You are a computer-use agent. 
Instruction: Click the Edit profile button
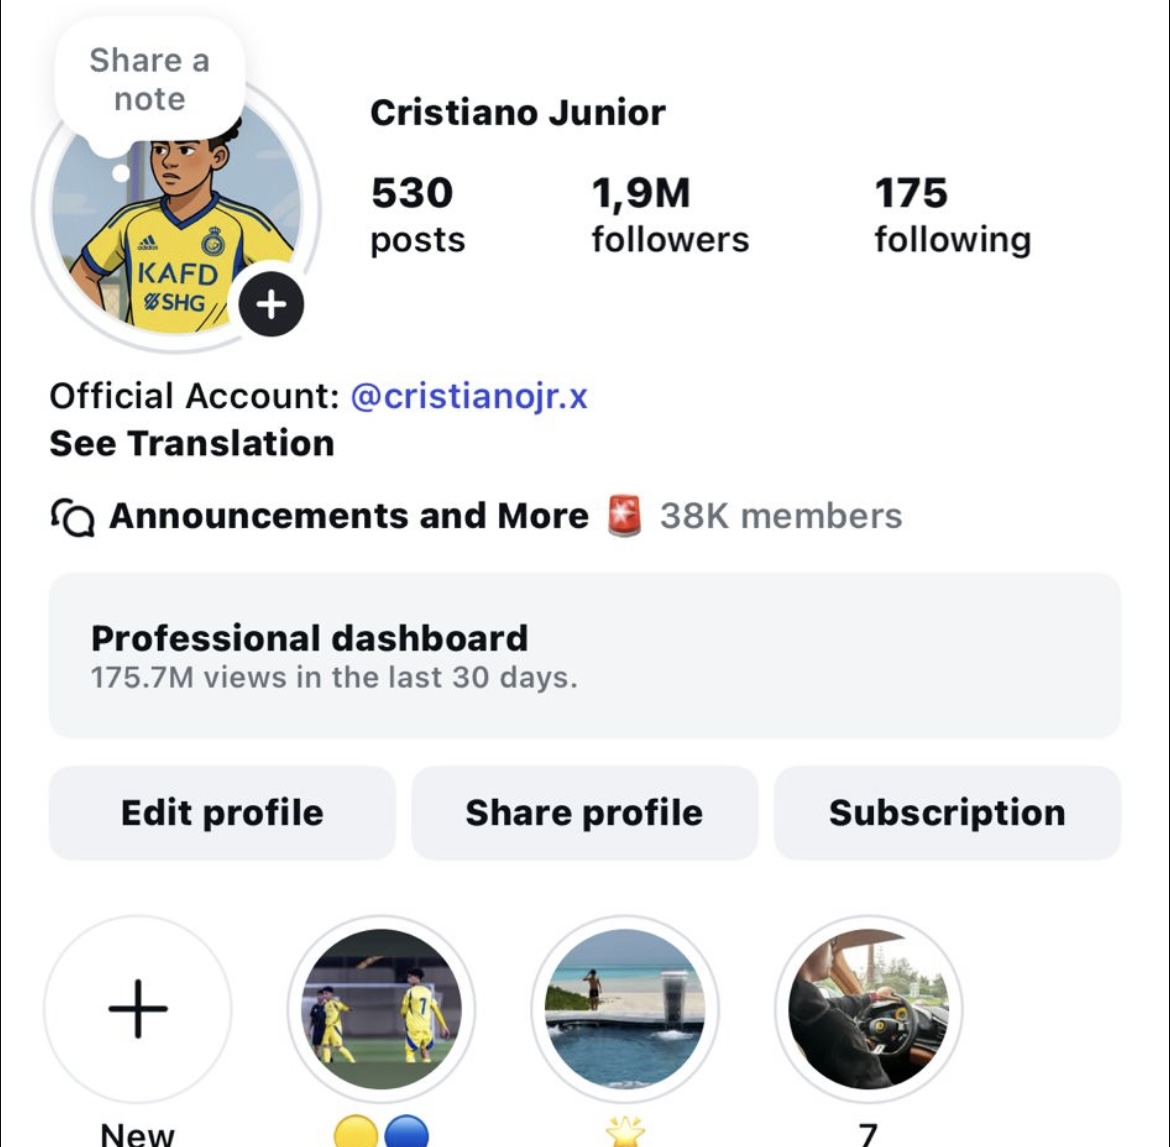[222, 813]
